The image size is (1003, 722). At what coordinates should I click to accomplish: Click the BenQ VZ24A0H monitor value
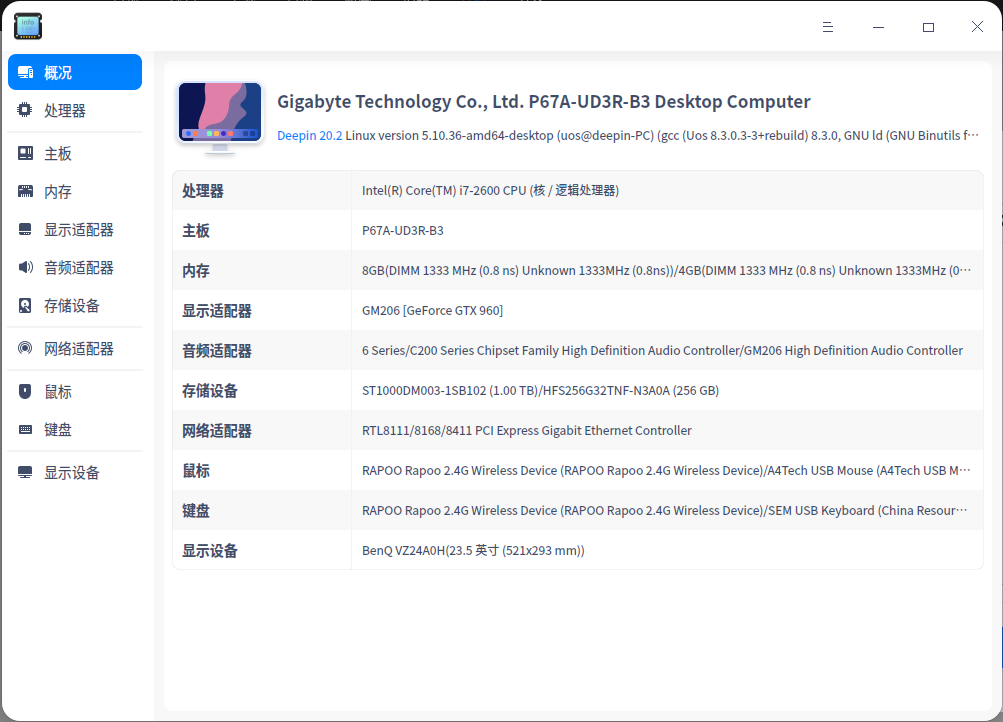(473, 551)
